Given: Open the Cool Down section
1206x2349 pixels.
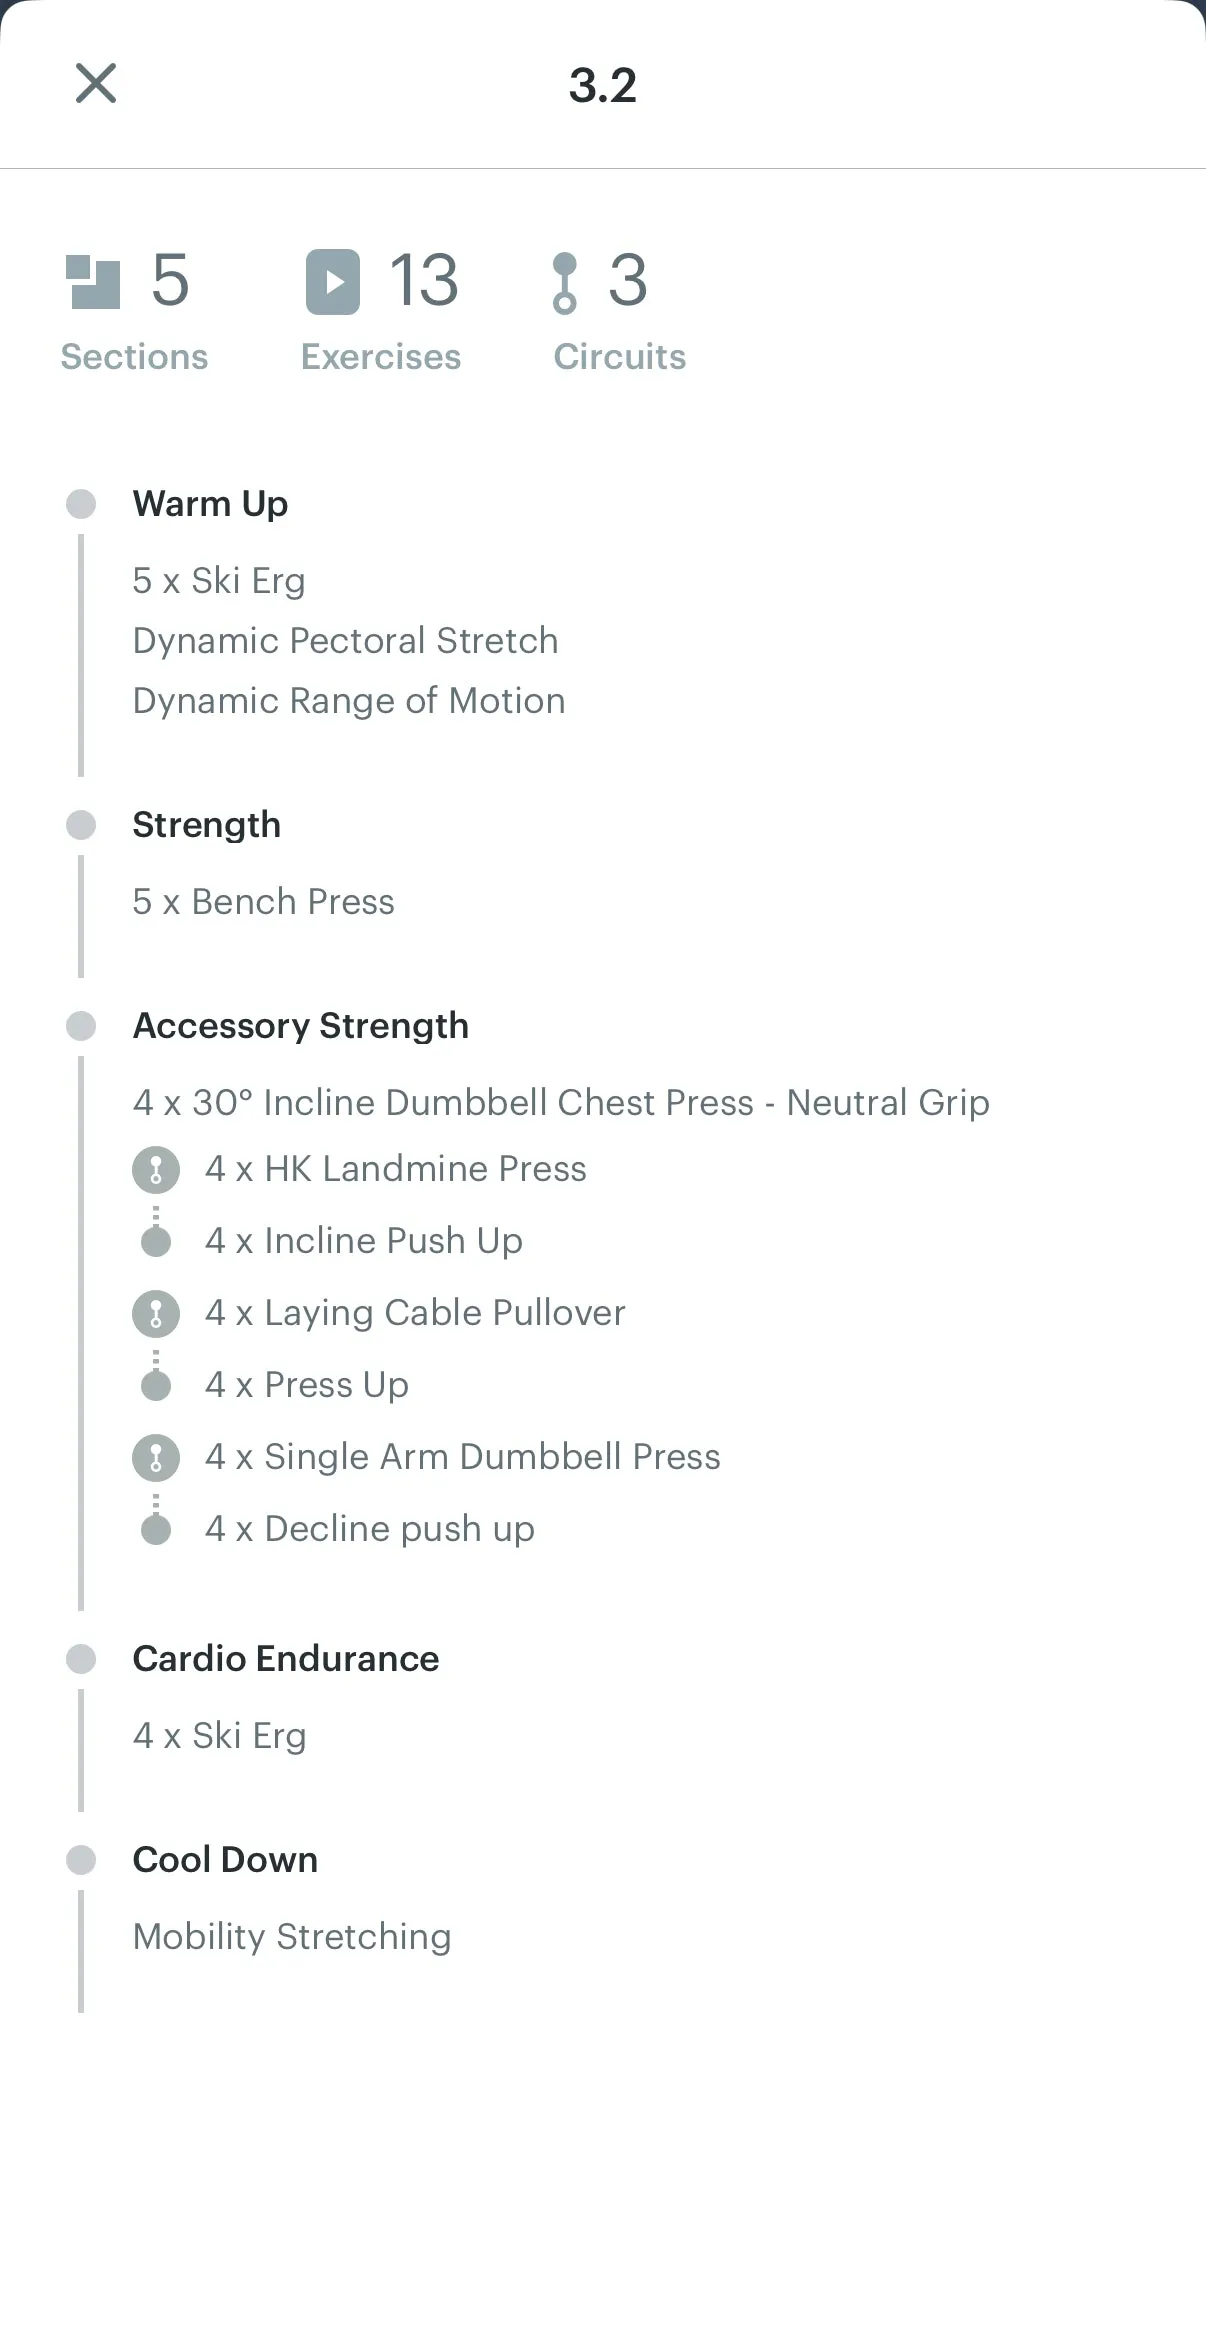Looking at the screenshot, I should tap(225, 1860).
